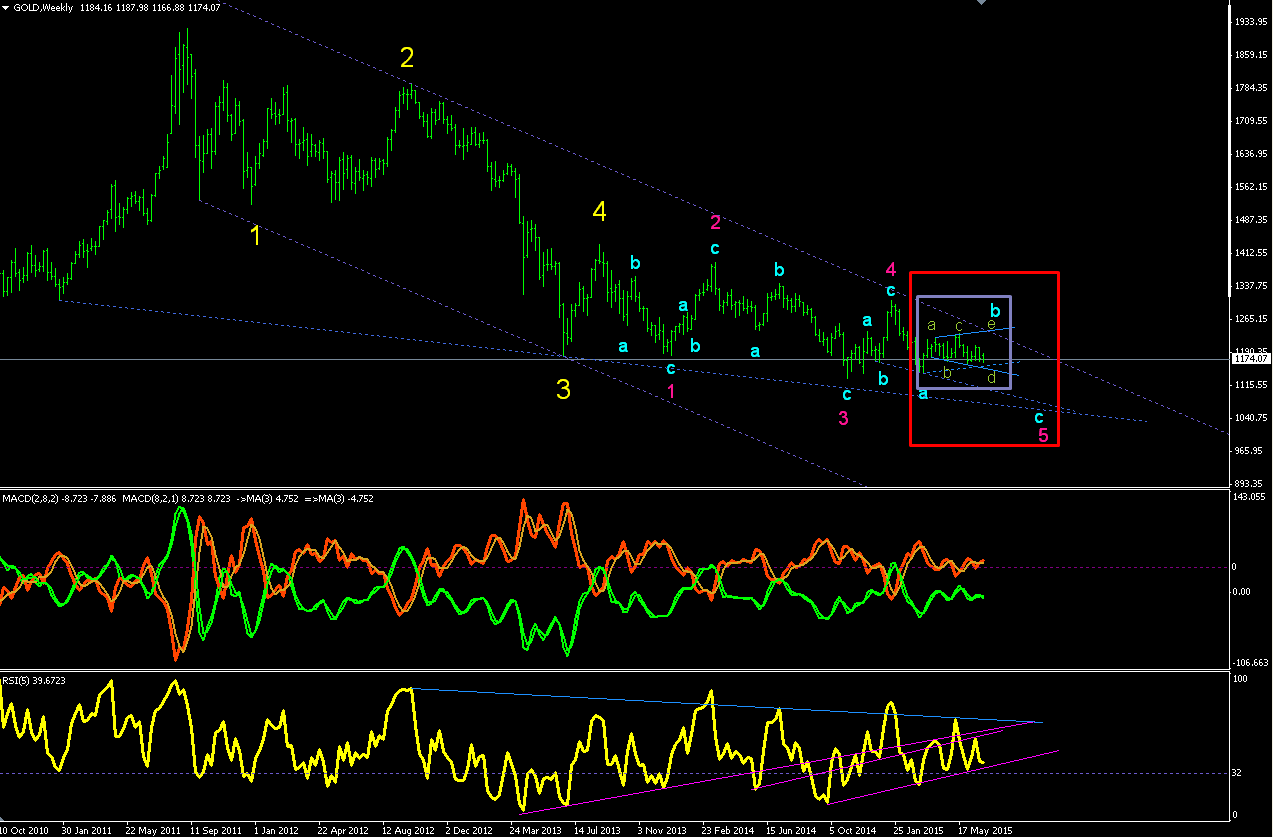The height and width of the screenshot is (837, 1273).
Task: Click the 1265.15 price axis label
Action: pyautogui.click(x=1249, y=319)
